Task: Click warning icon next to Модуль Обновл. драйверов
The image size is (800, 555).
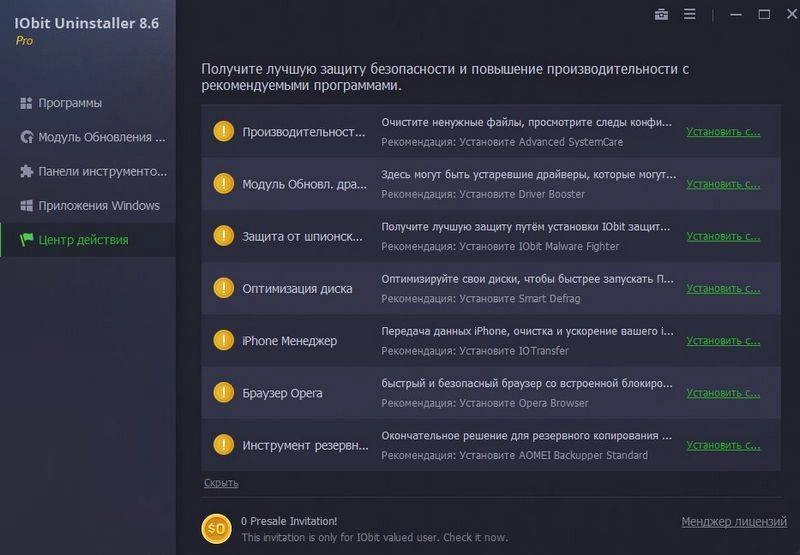Action: coord(223,184)
